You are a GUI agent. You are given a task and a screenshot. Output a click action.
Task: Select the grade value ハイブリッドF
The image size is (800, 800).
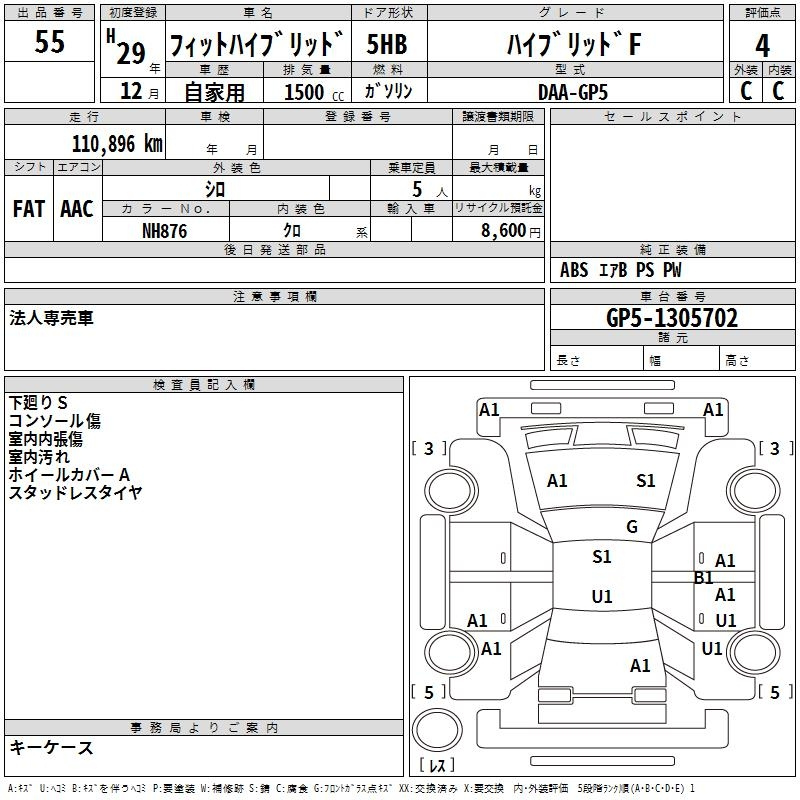[x=574, y=43]
